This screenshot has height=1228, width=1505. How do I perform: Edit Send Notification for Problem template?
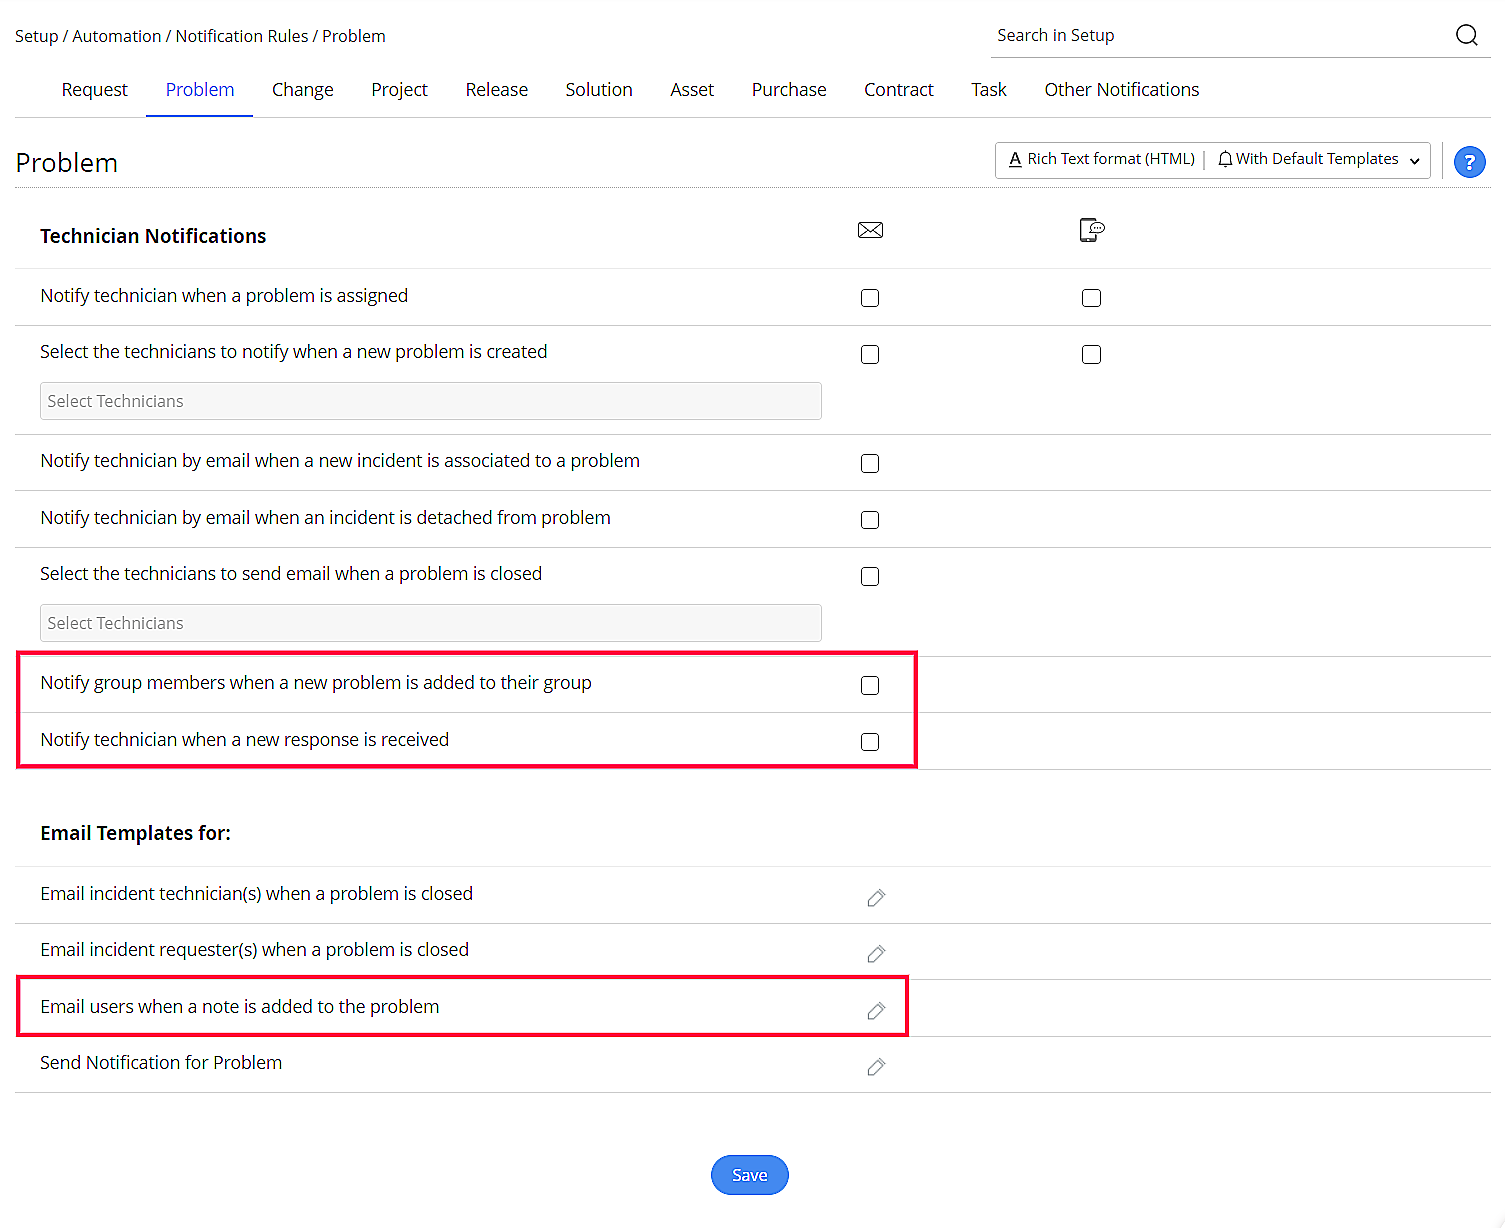pyautogui.click(x=876, y=1067)
